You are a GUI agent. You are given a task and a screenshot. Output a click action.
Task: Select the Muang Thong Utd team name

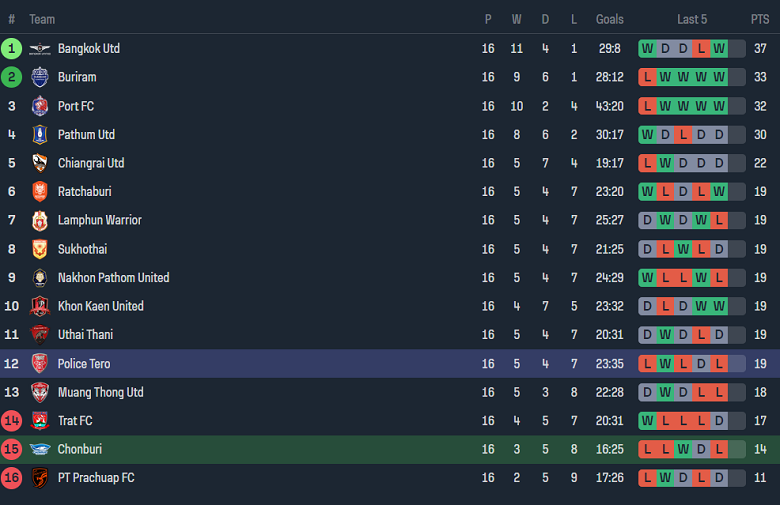100,393
